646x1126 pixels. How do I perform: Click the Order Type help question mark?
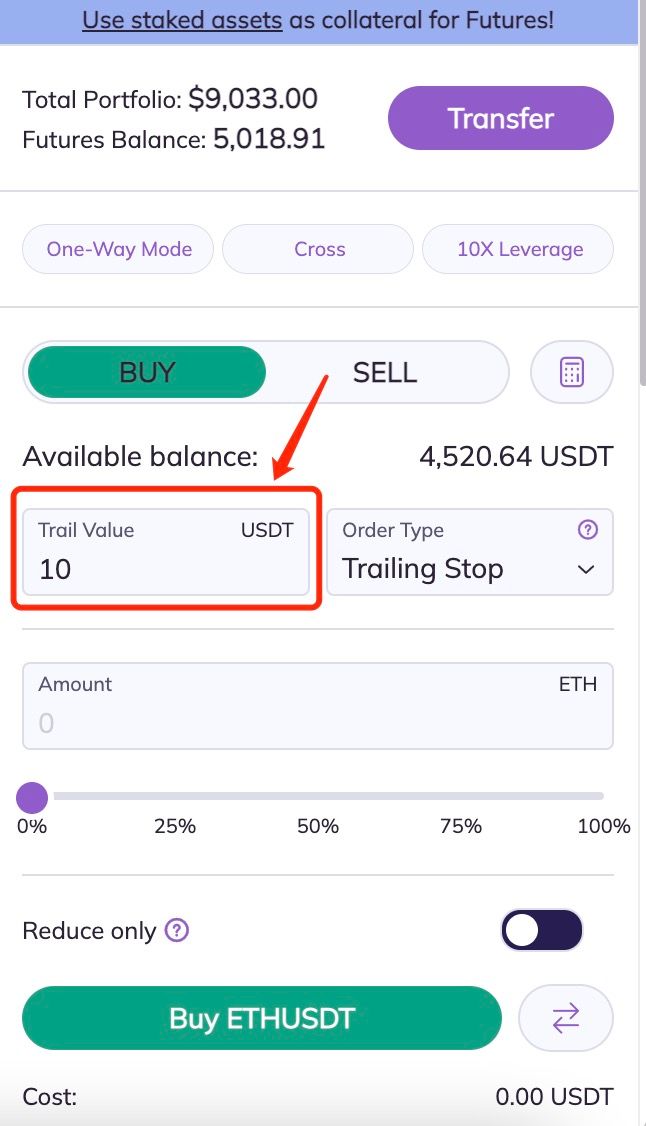(x=588, y=530)
